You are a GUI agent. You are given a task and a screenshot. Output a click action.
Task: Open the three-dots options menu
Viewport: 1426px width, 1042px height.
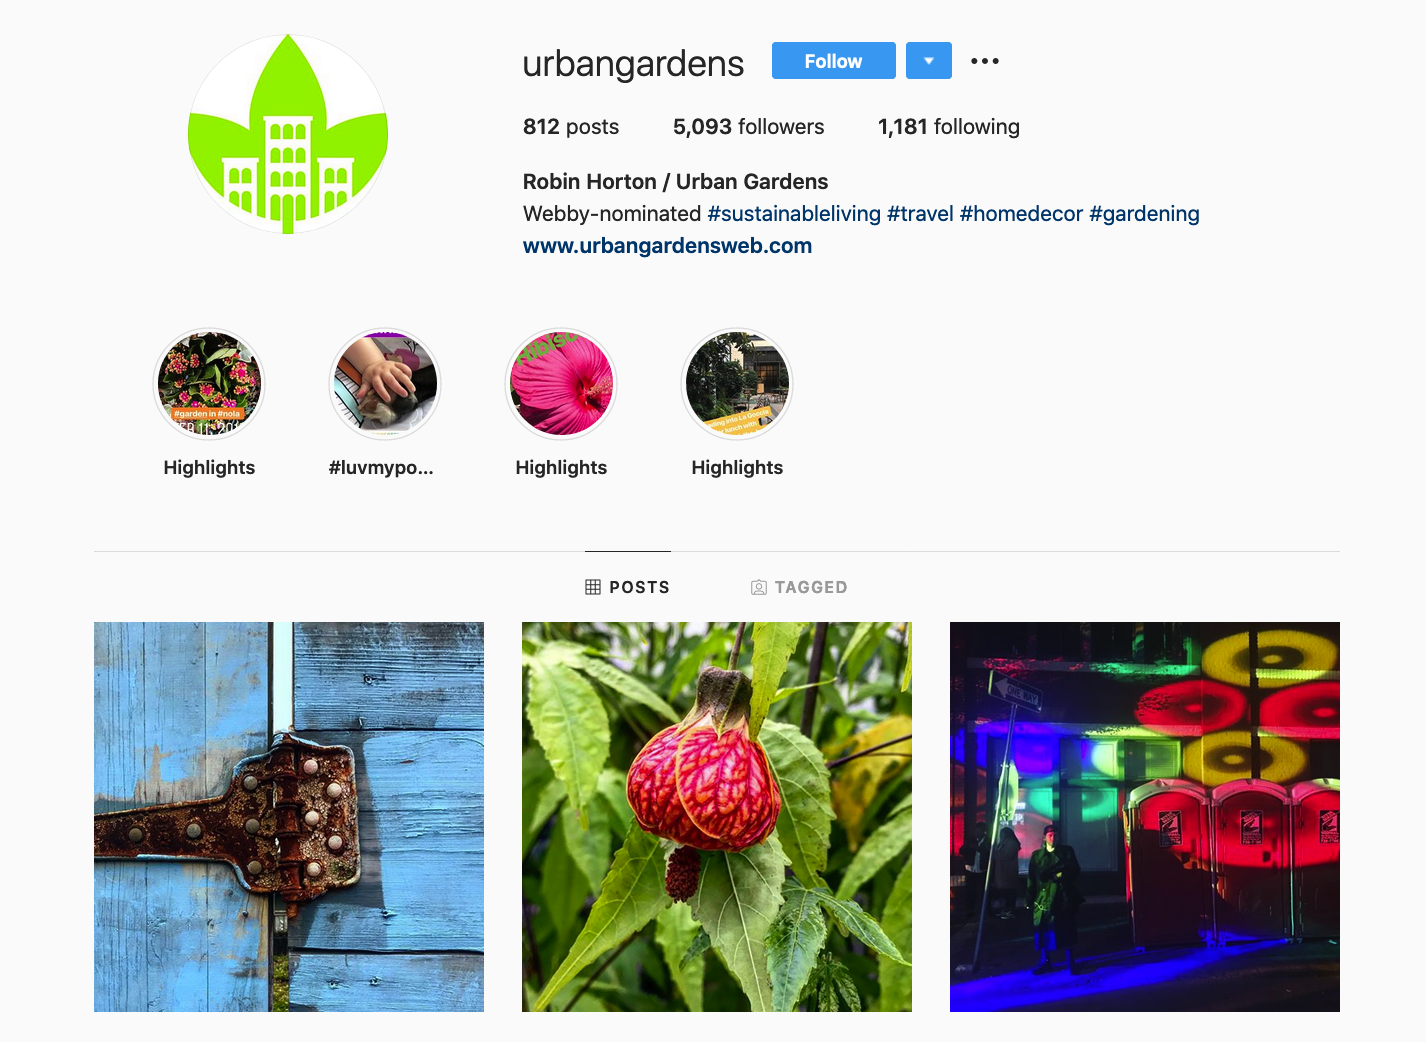click(x=985, y=61)
